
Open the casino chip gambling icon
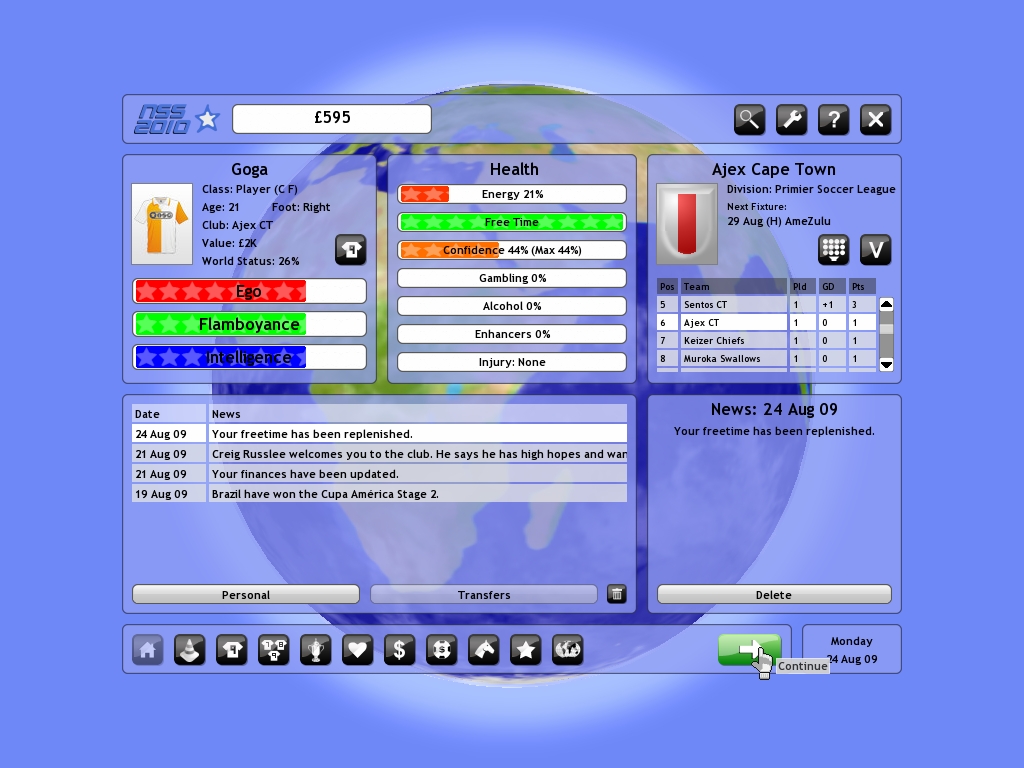442,650
